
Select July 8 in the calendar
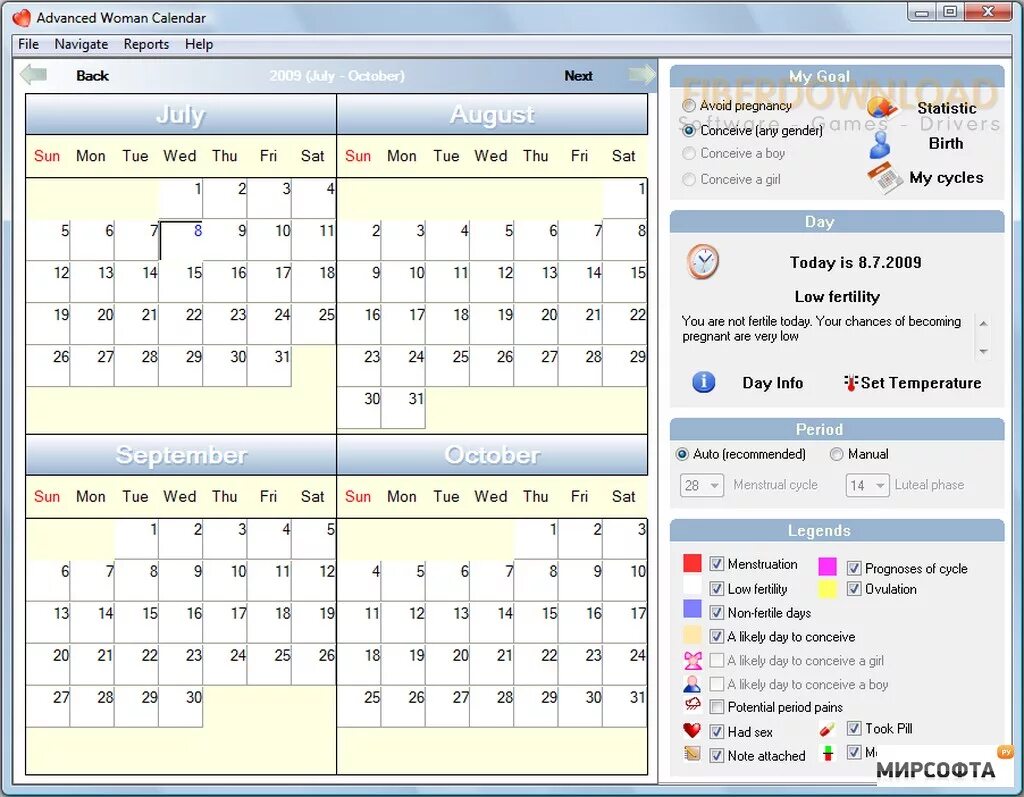[181, 240]
